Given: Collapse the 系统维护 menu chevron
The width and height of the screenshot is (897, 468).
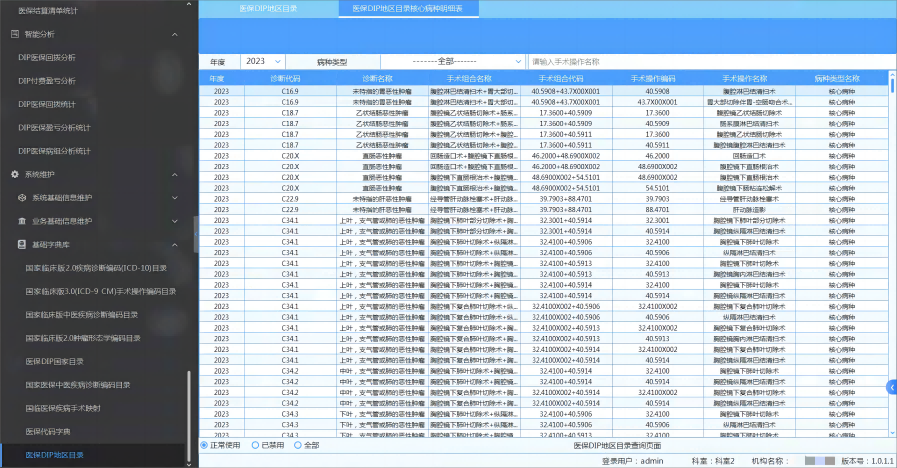Looking at the screenshot, I should 174,174.
